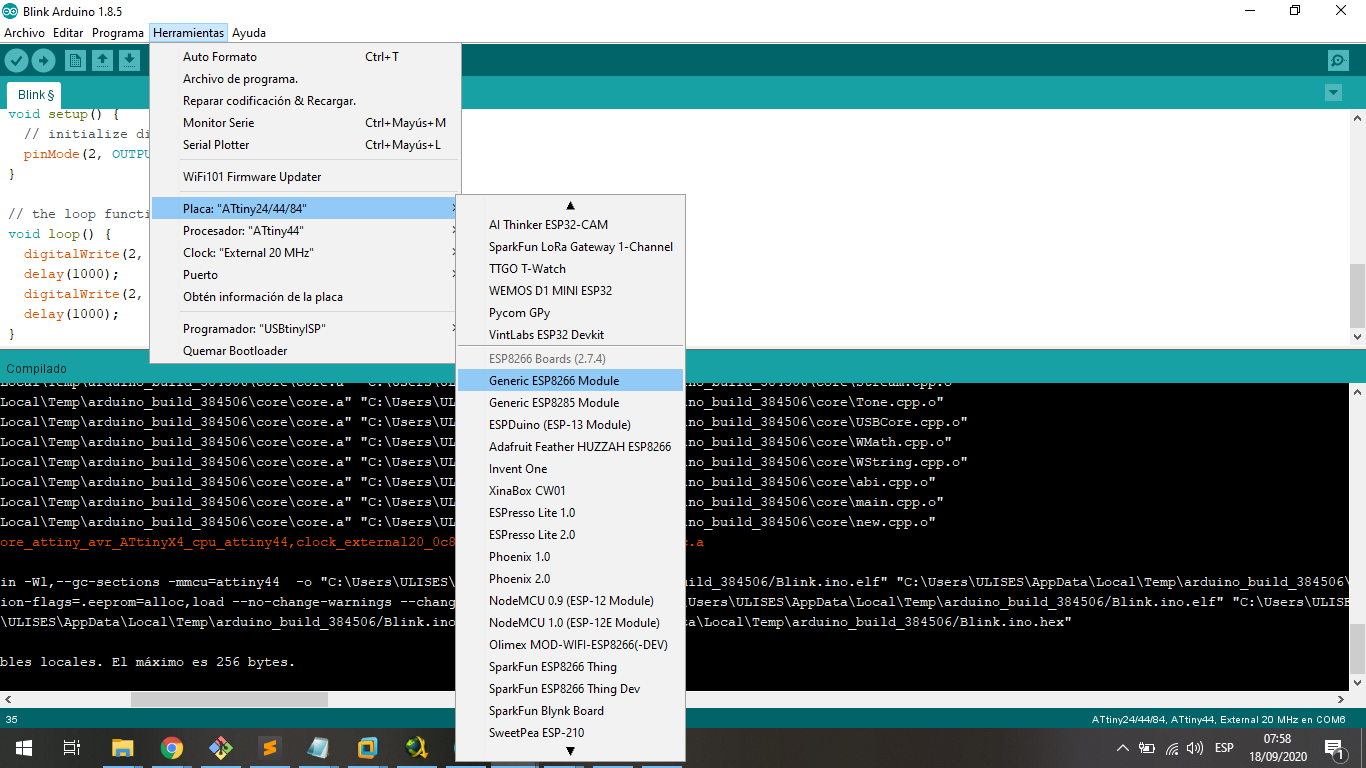Choose Auto Formato from the menu
Screen dimensions: 1366x768
(305, 57)
